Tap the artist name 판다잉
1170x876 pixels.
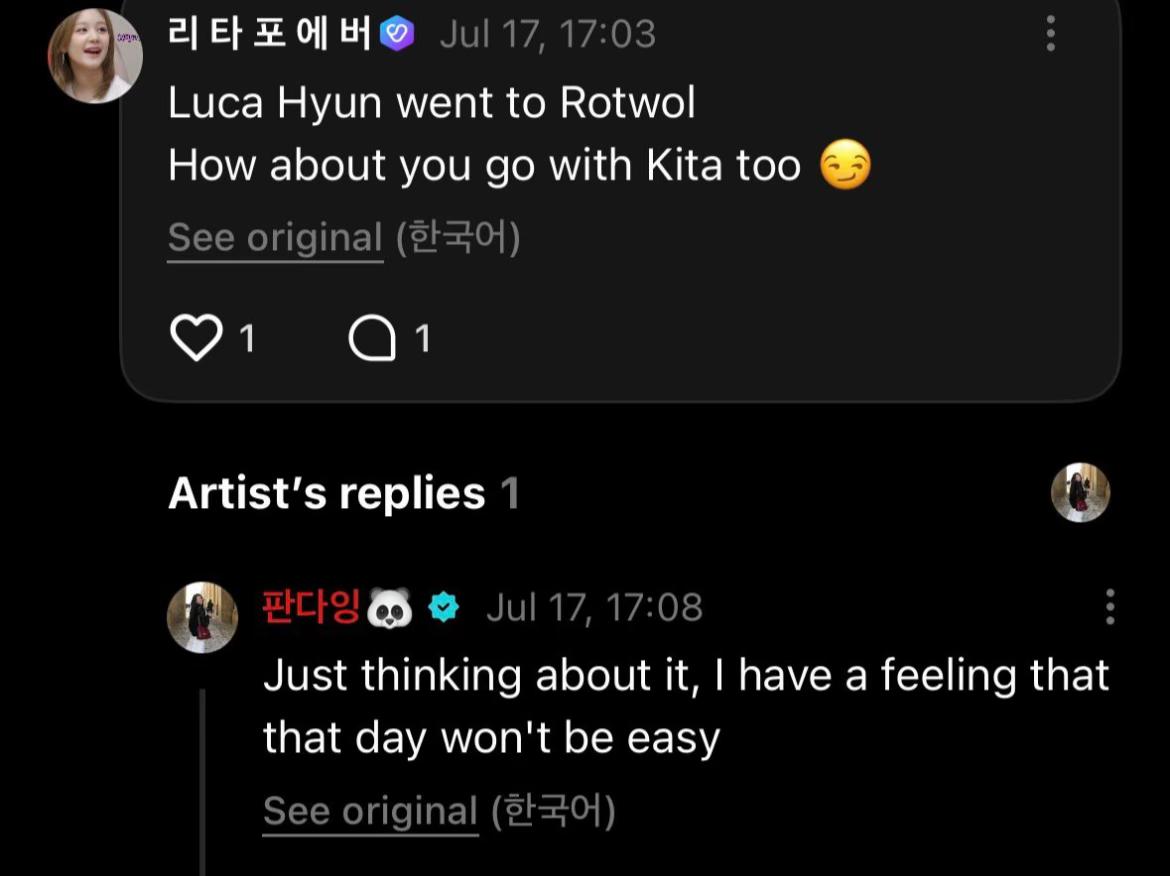tap(311, 606)
